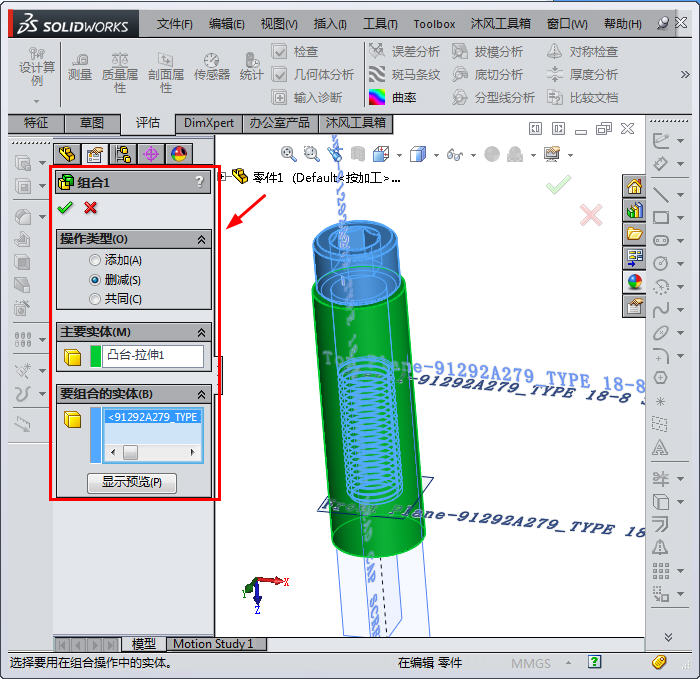Open Appearances color ball in task pane
Viewport: 700px width, 679px height.
coord(634,282)
